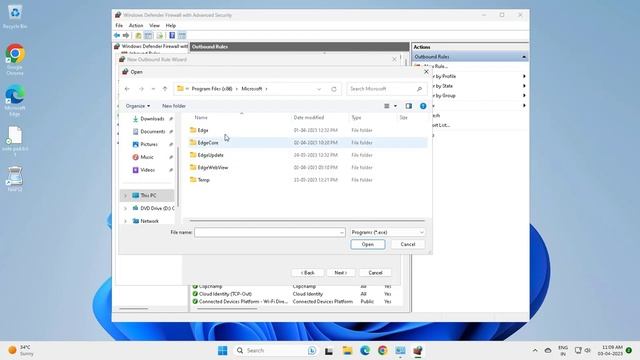The height and width of the screenshot is (360, 640).
Task: Open Google Chrome desktop shortcut
Action: click(x=15, y=59)
